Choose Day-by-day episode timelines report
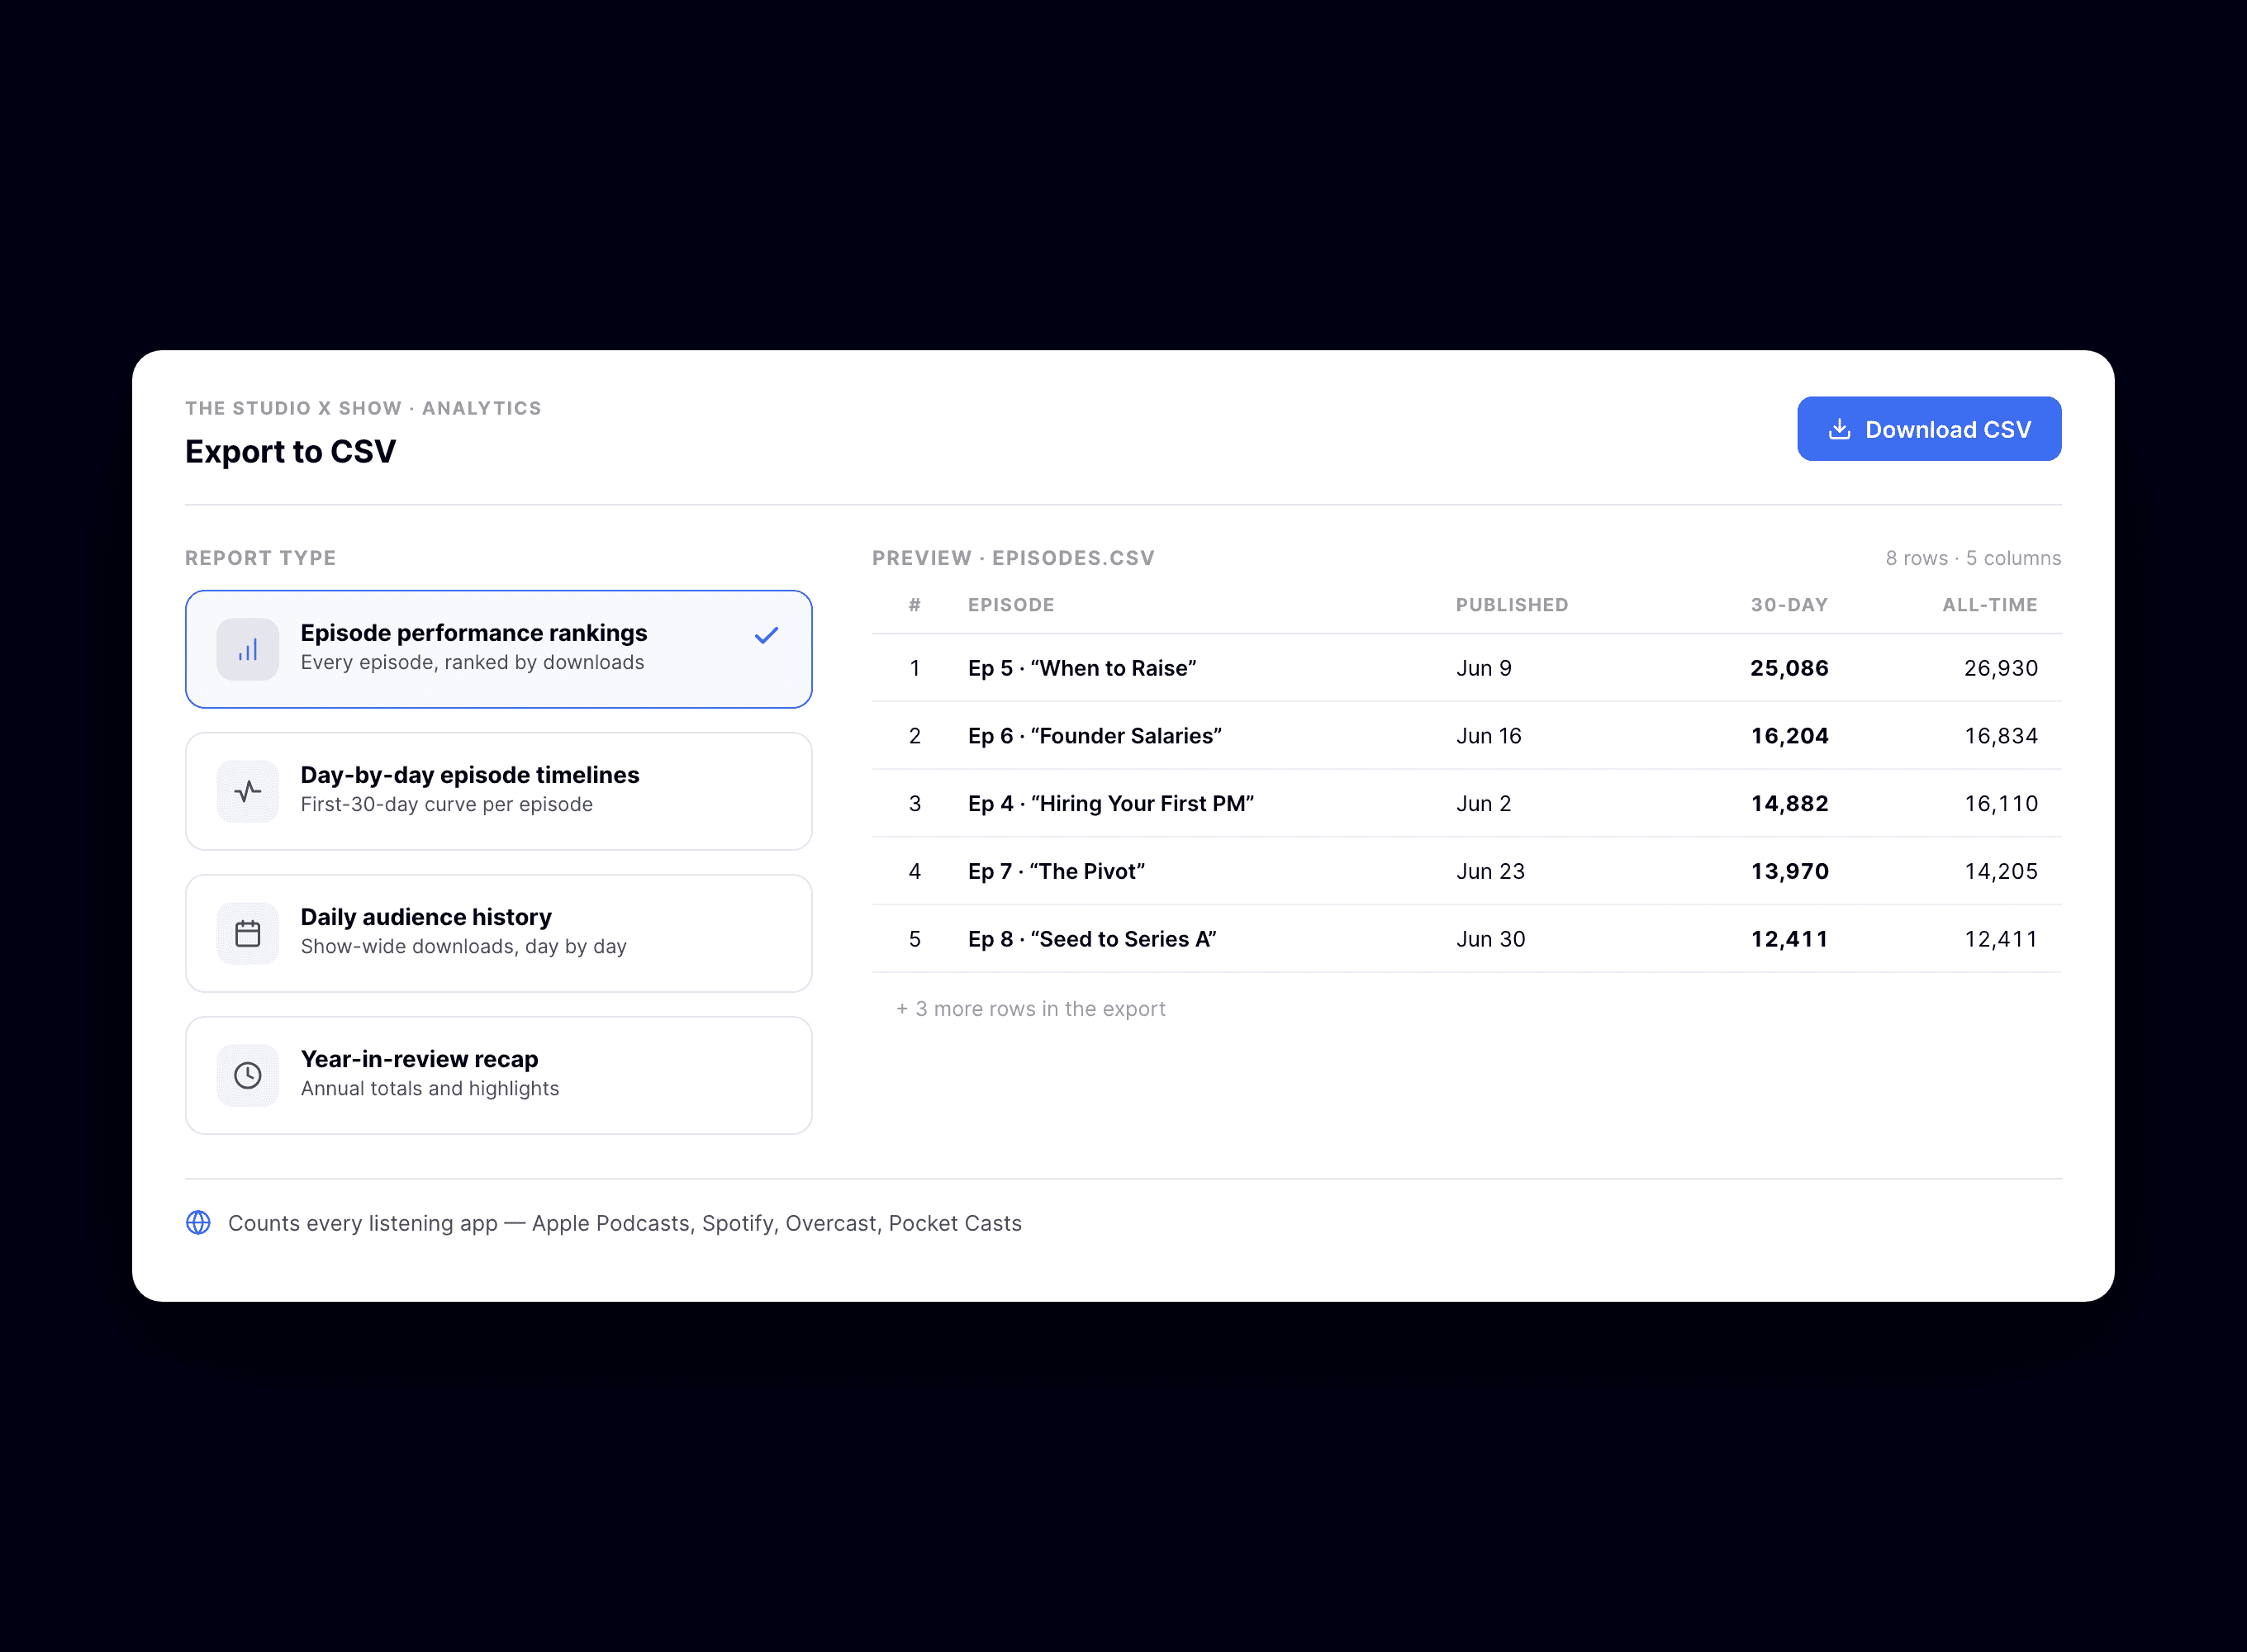 [x=498, y=791]
